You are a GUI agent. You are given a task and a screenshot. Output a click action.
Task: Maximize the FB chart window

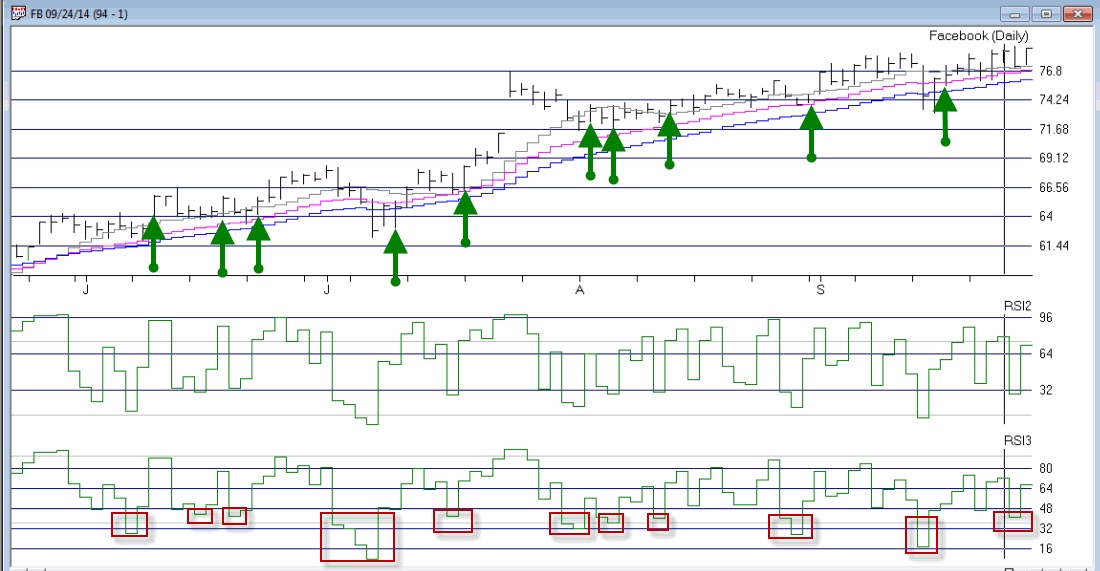1046,14
